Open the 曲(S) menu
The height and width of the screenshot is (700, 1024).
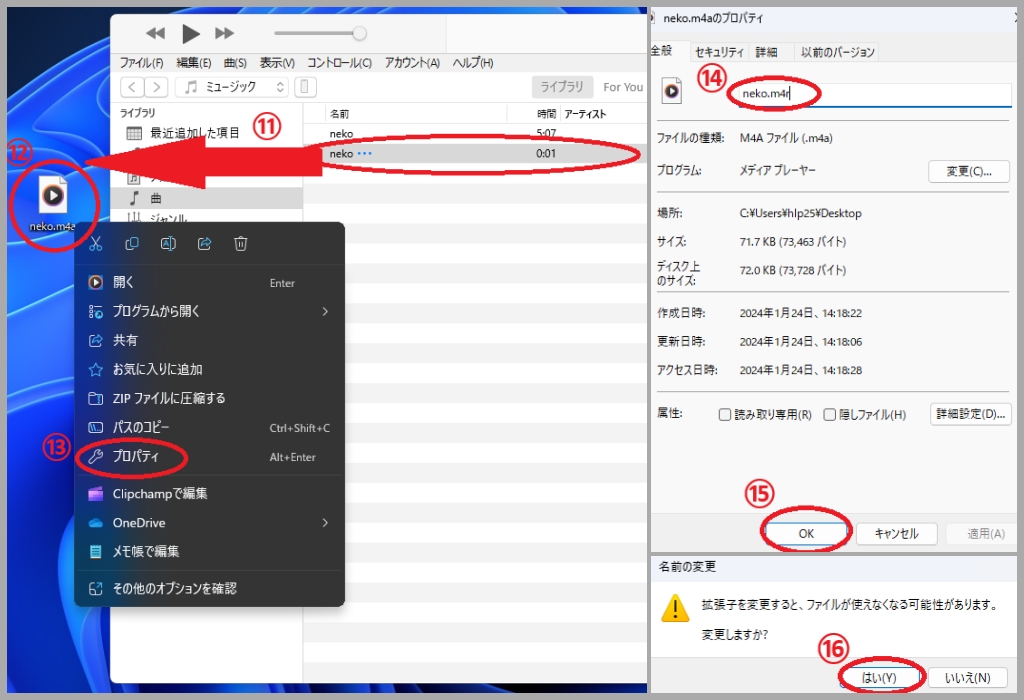pos(235,63)
